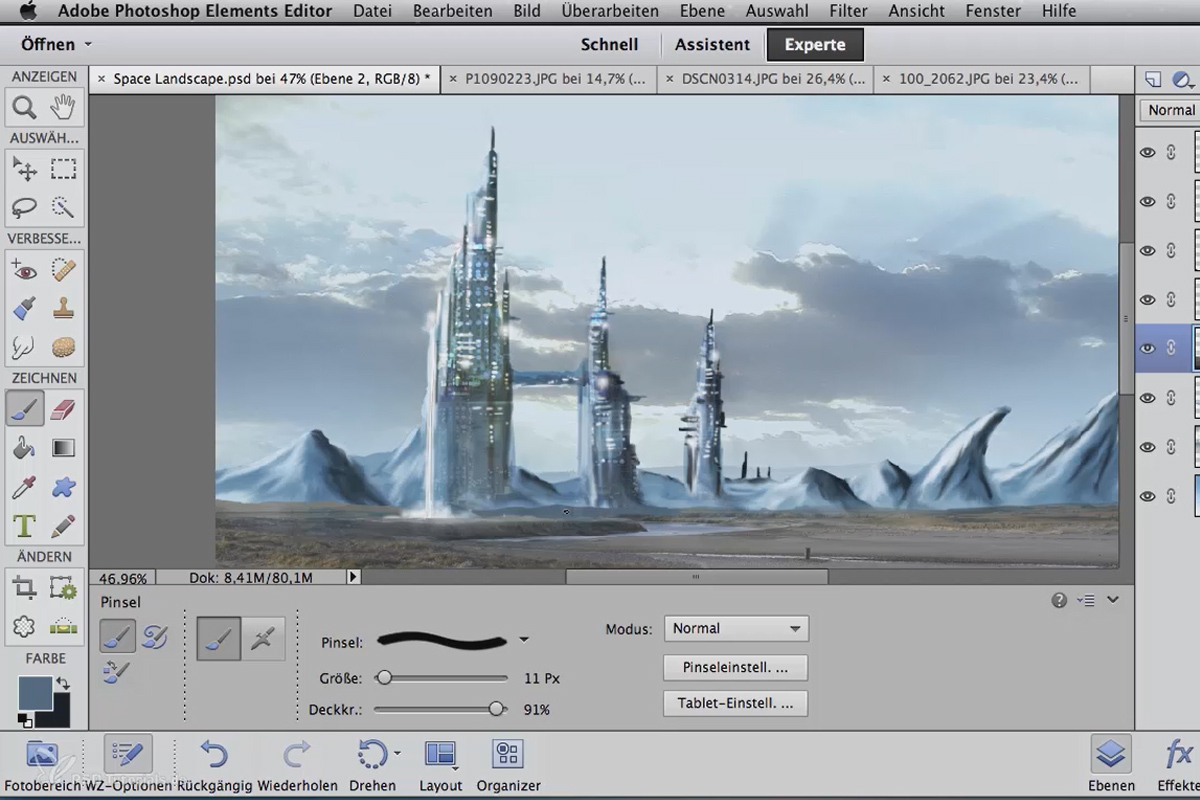Expand the Pinsel brush preset picker arrow
The height and width of the screenshot is (800, 1200).
tap(524, 639)
